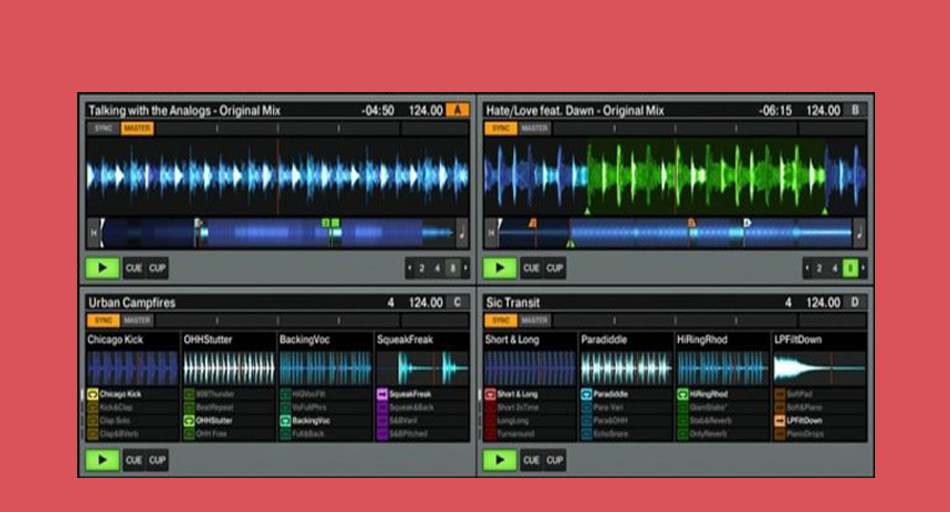Viewport: 950px width, 512px height.
Task: Click the musical note icon on deck A stripe
Action: point(462,233)
